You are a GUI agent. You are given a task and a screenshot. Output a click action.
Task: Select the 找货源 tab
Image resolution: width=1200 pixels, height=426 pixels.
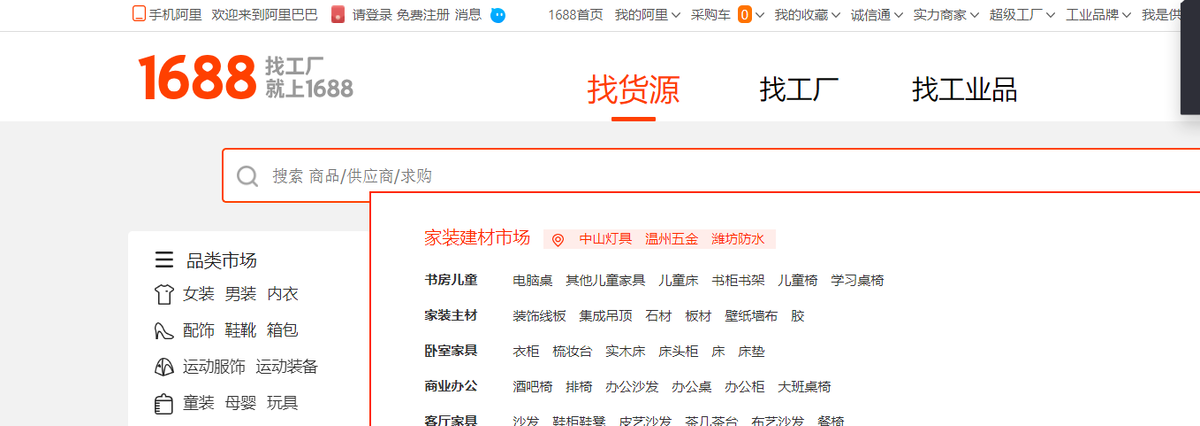[633, 89]
